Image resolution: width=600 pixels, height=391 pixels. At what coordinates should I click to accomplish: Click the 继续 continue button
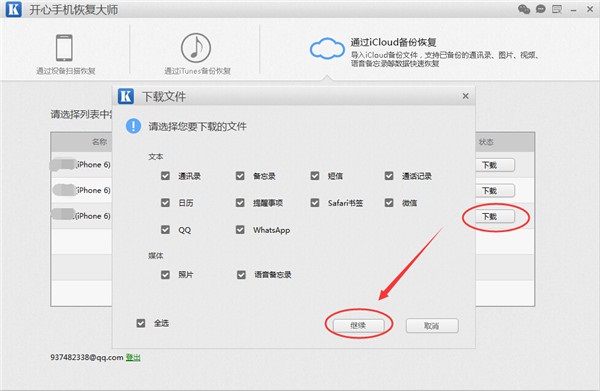point(359,326)
